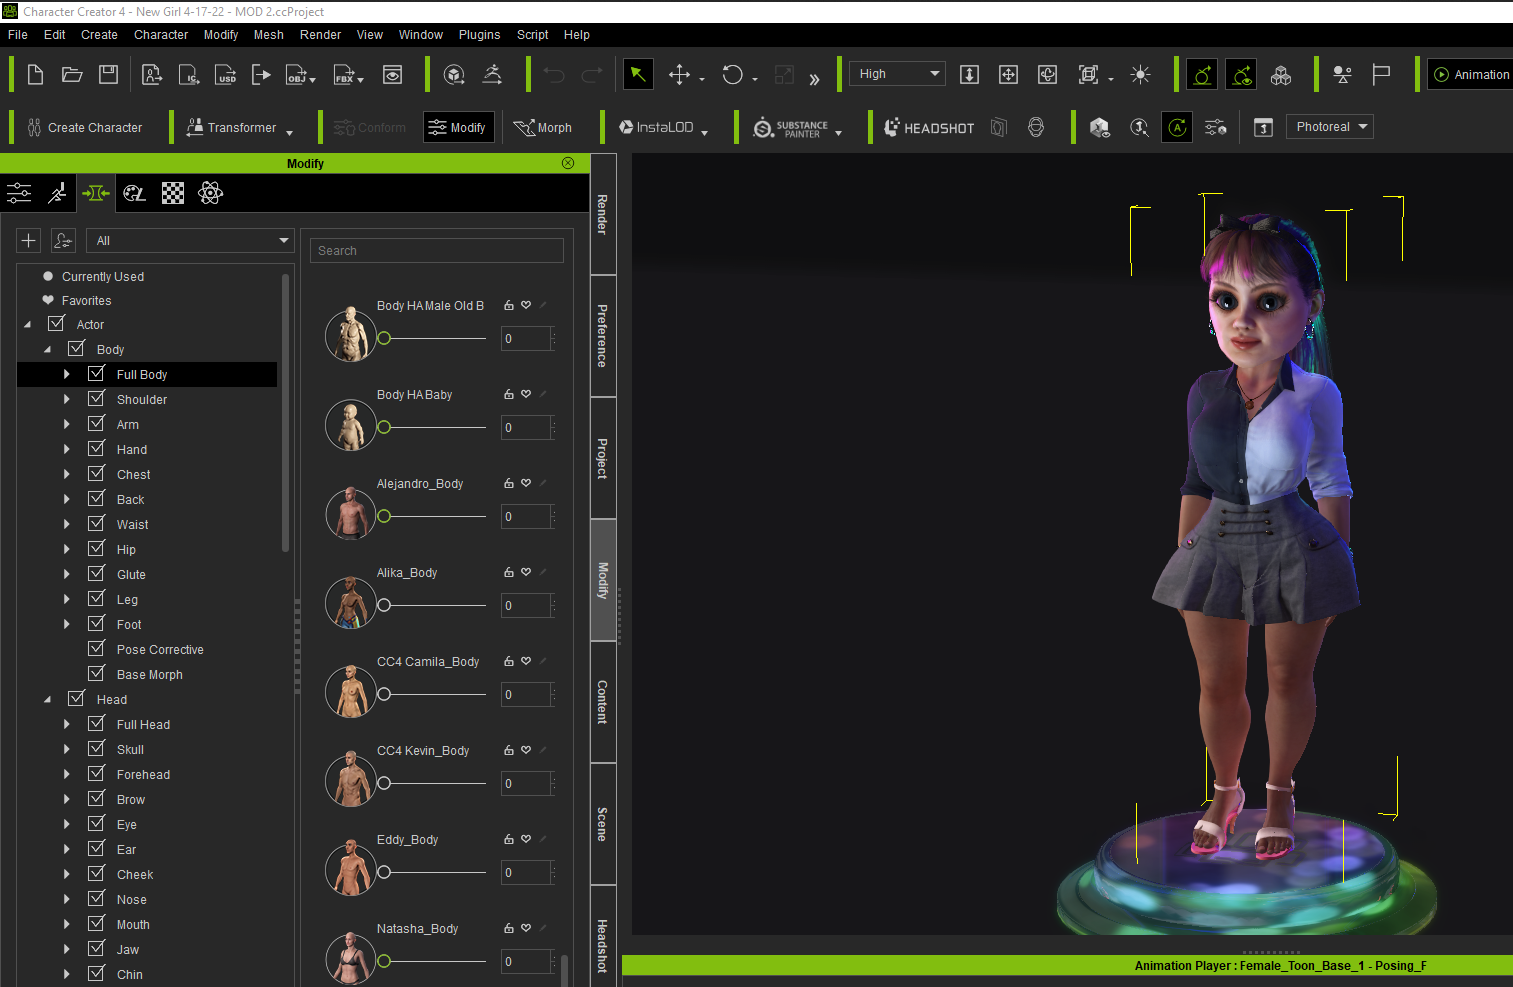Toggle the Actor checkbox
The image size is (1513, 987).
[57, 324]
